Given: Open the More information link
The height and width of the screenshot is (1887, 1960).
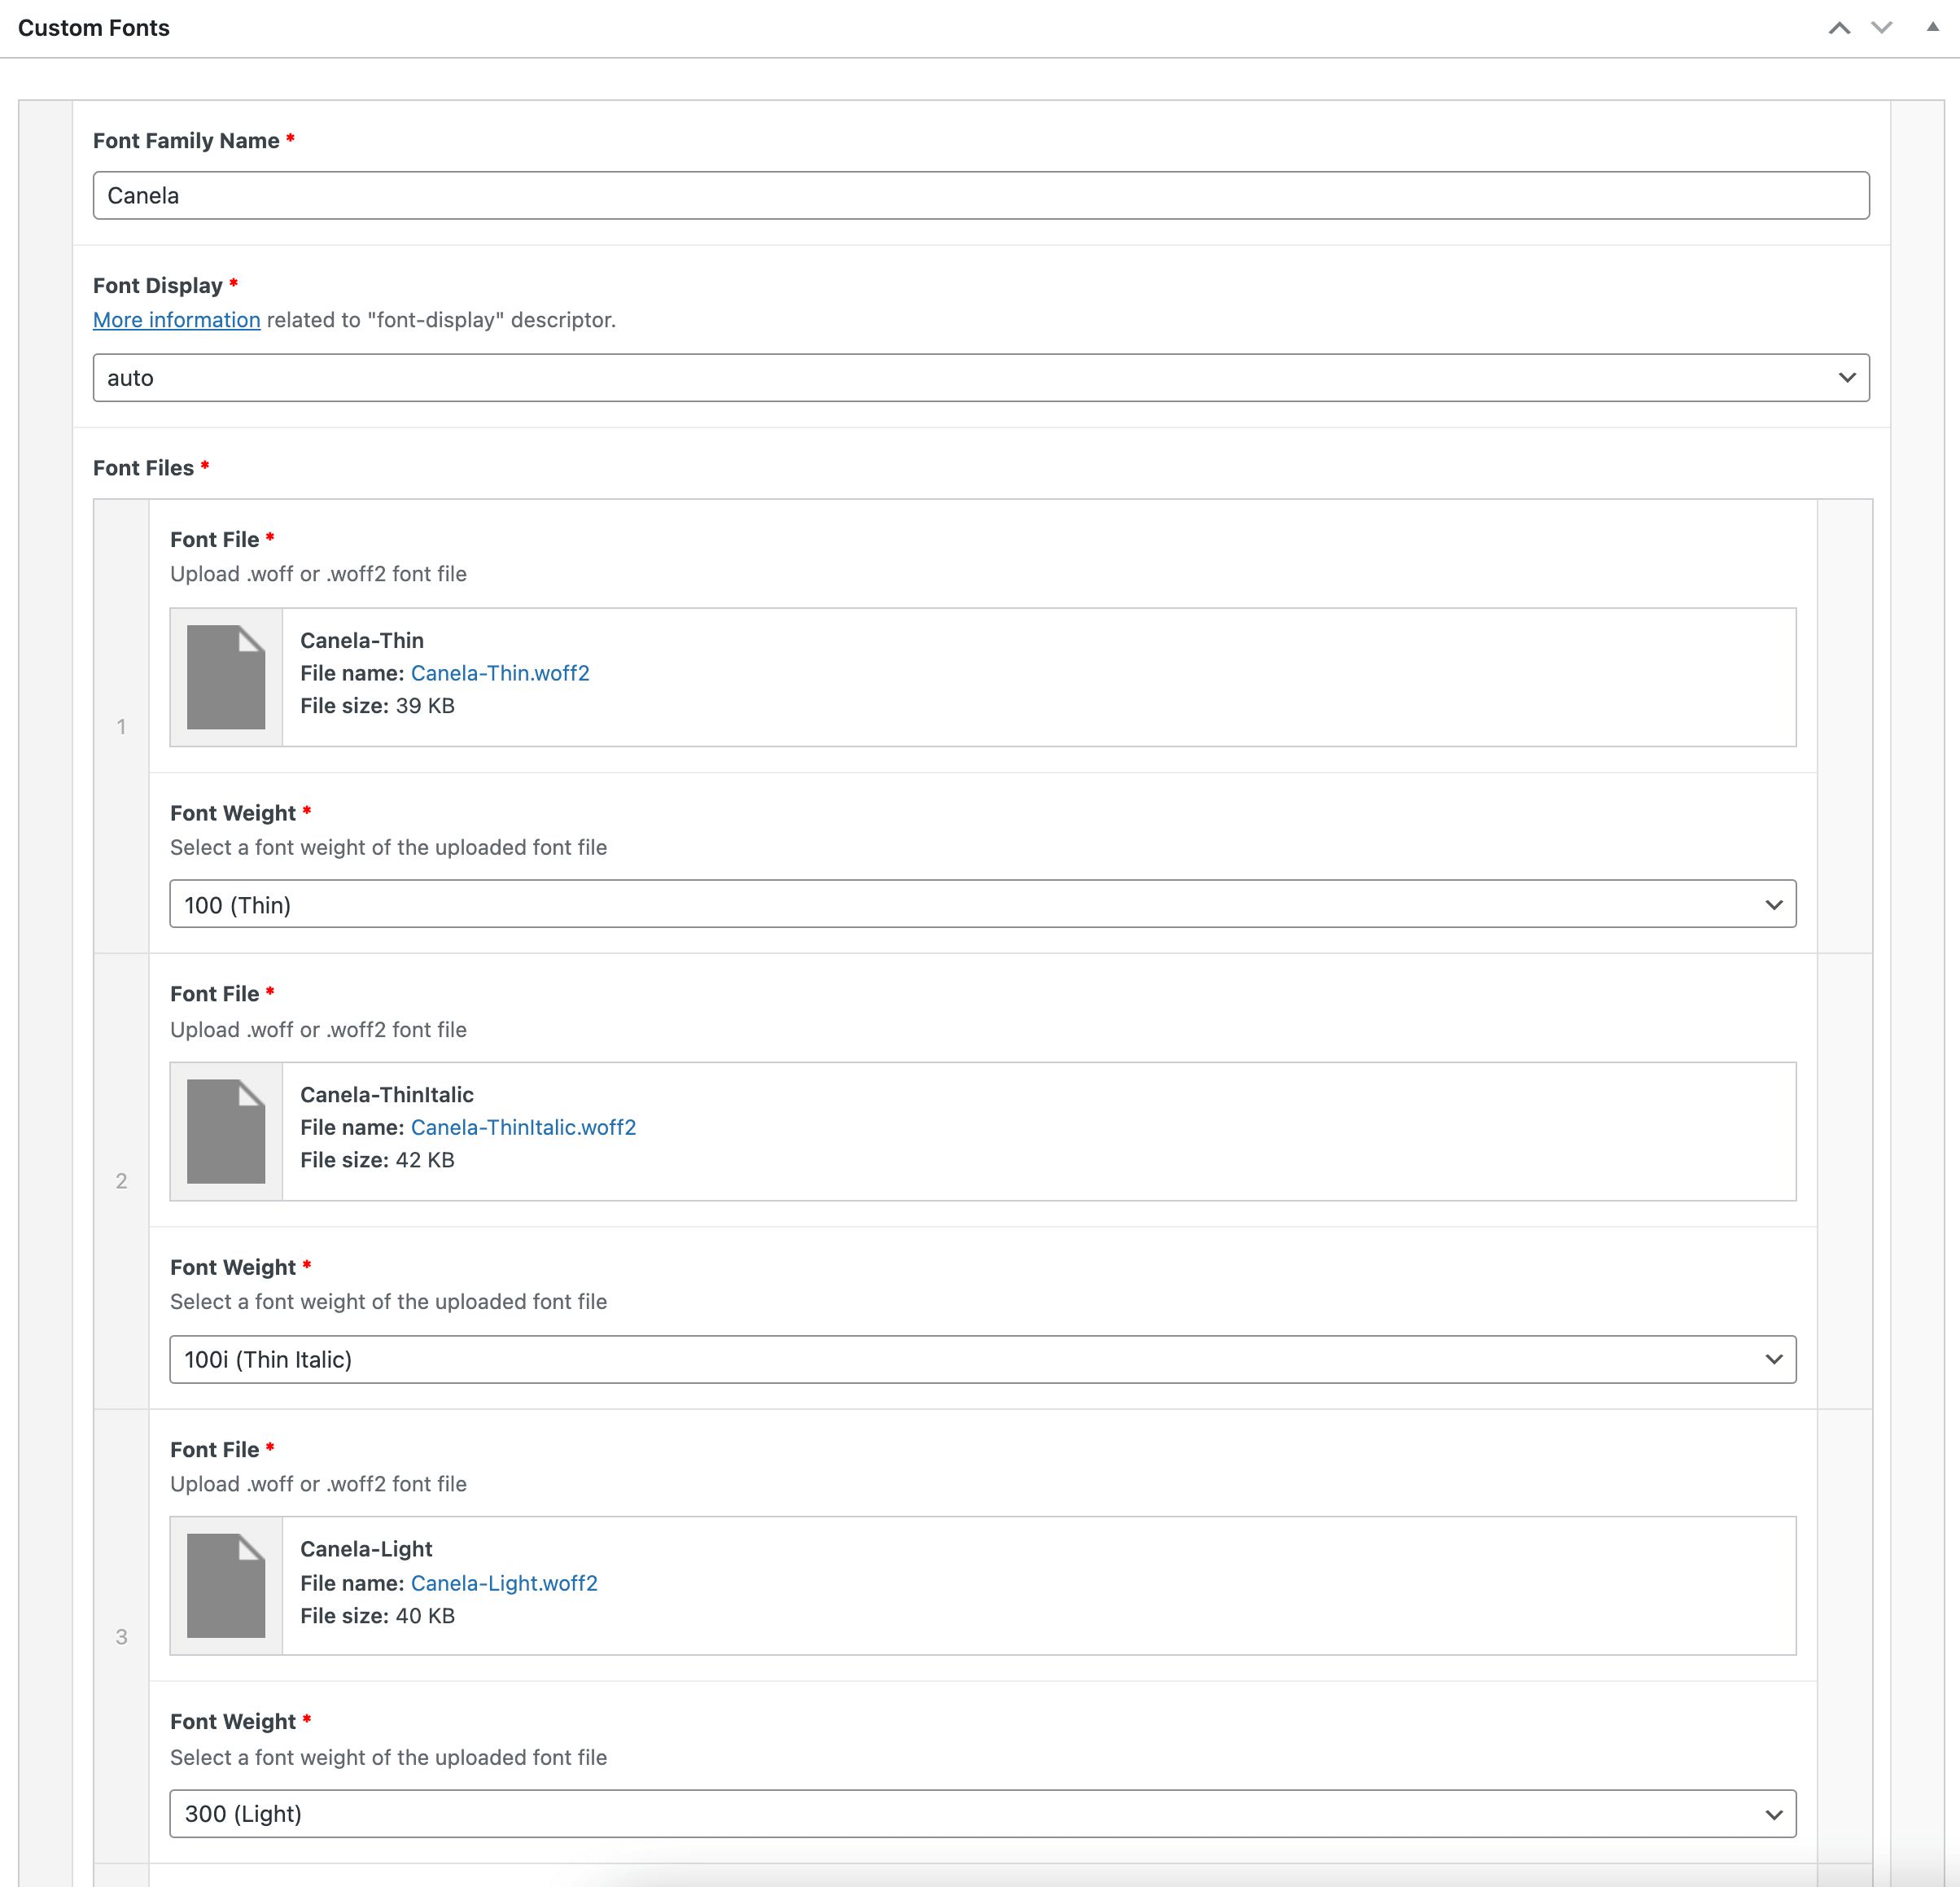Looking at the screenshot, I should pos(176,320).
